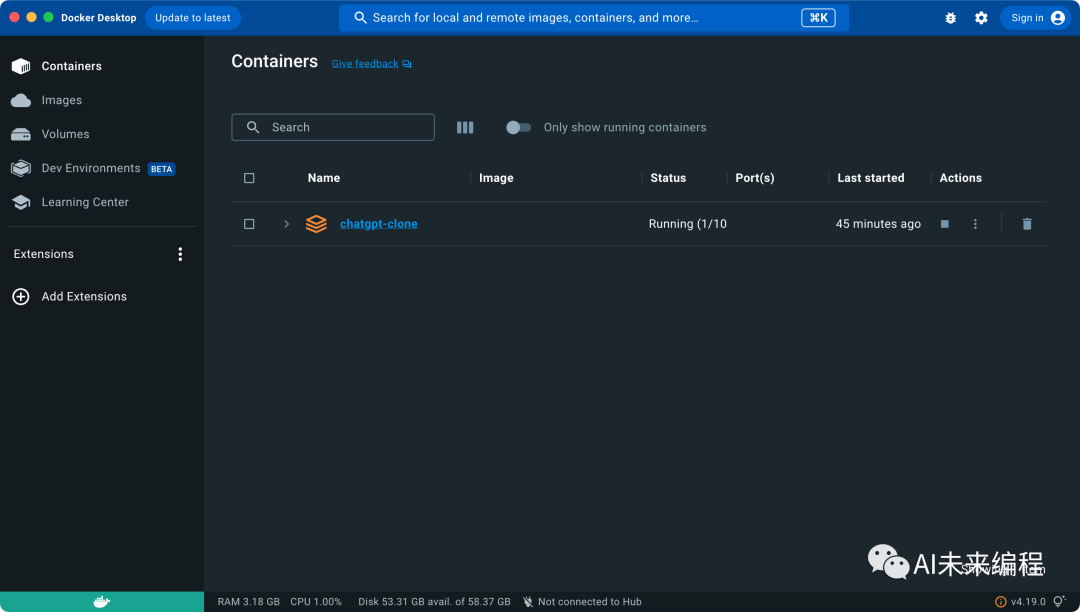Click the CPU 1.00% status text

316,602
